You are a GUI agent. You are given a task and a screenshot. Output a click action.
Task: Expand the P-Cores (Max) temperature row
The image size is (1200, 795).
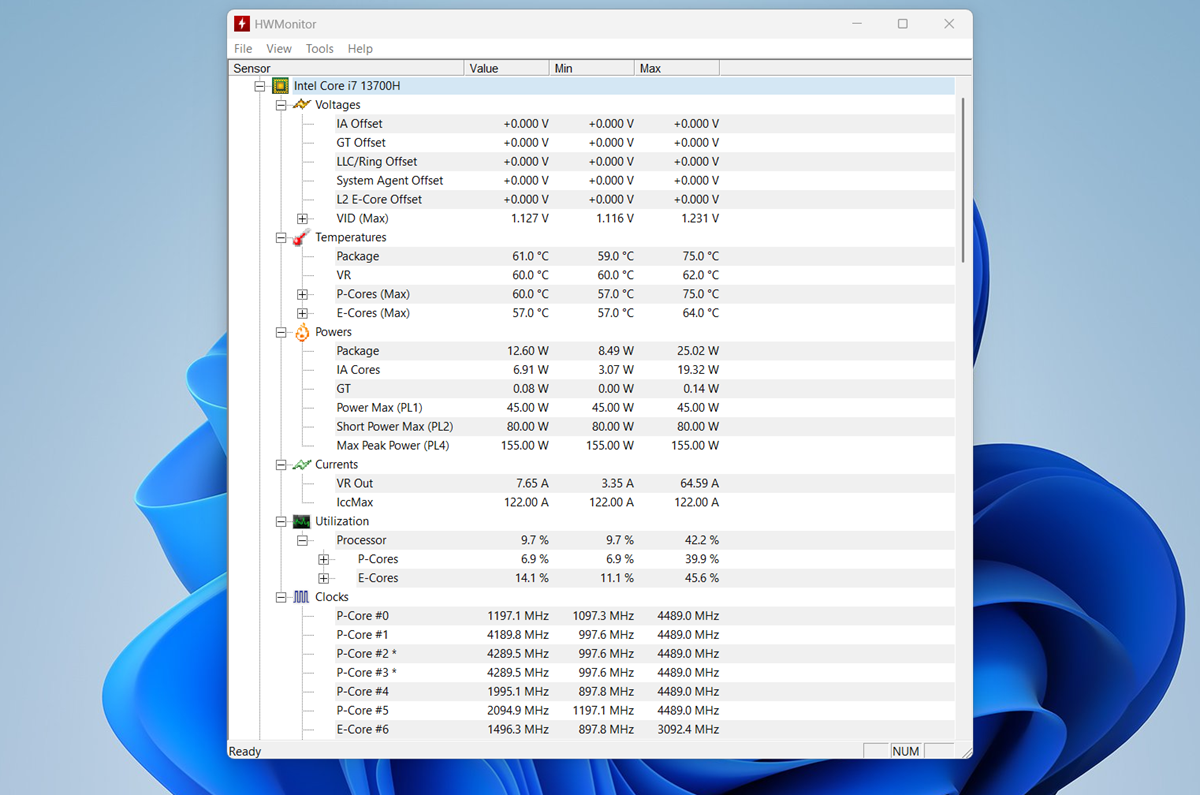click(302, 295)
